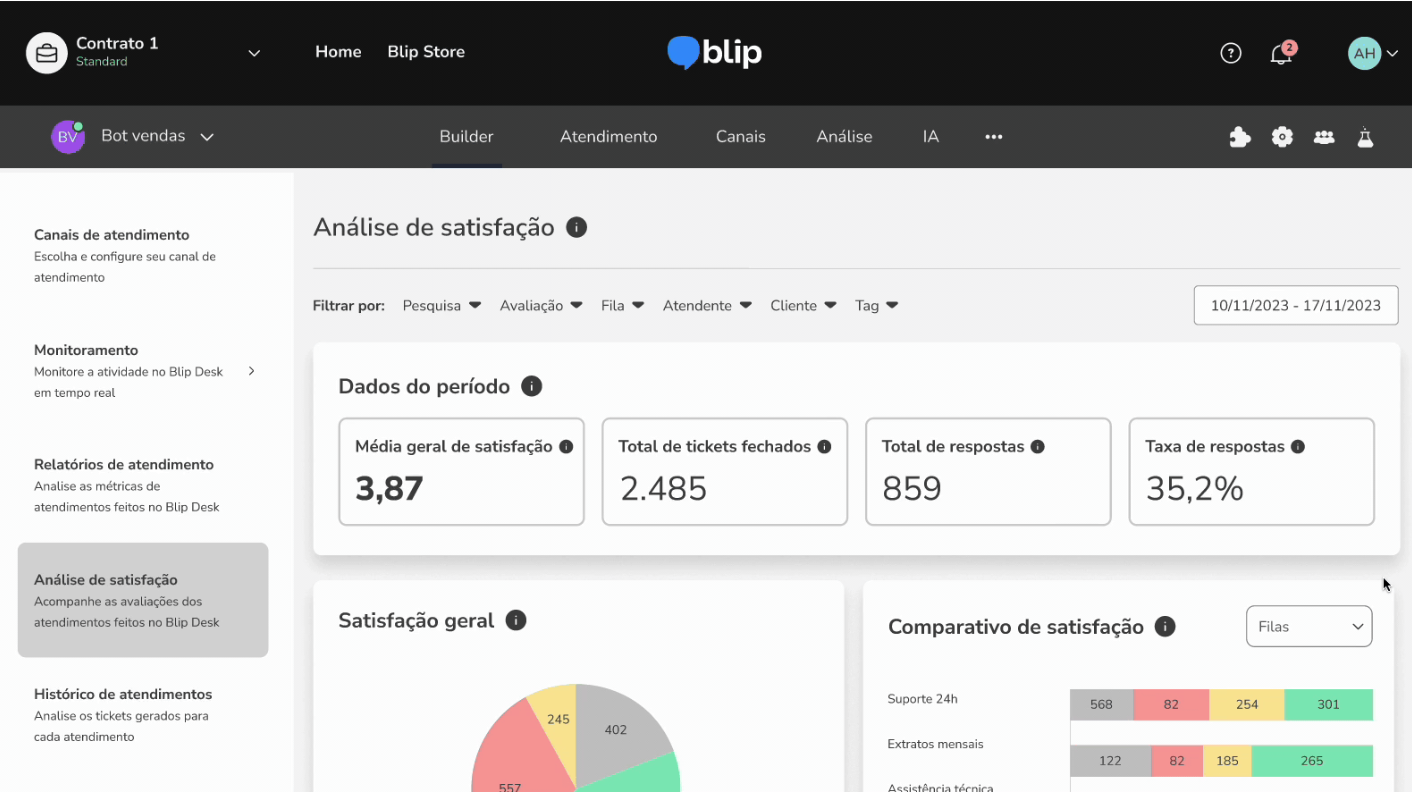Open Relatórios de atendimento in sidebar
Viewport: 1412px width, 792px height.
143,485
